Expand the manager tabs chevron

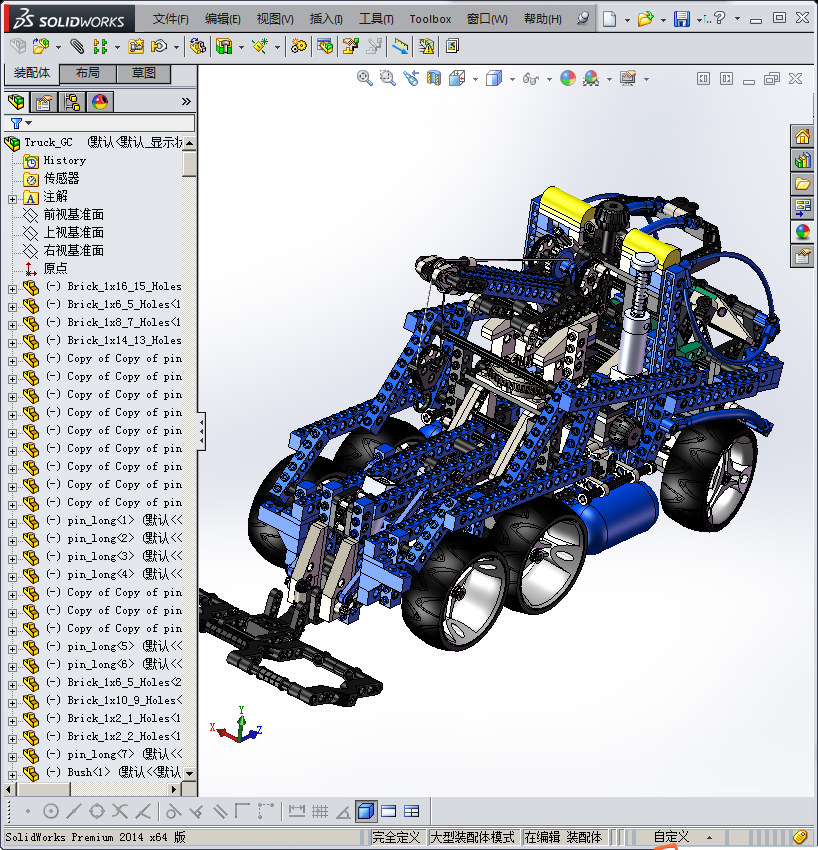(186, 101)
